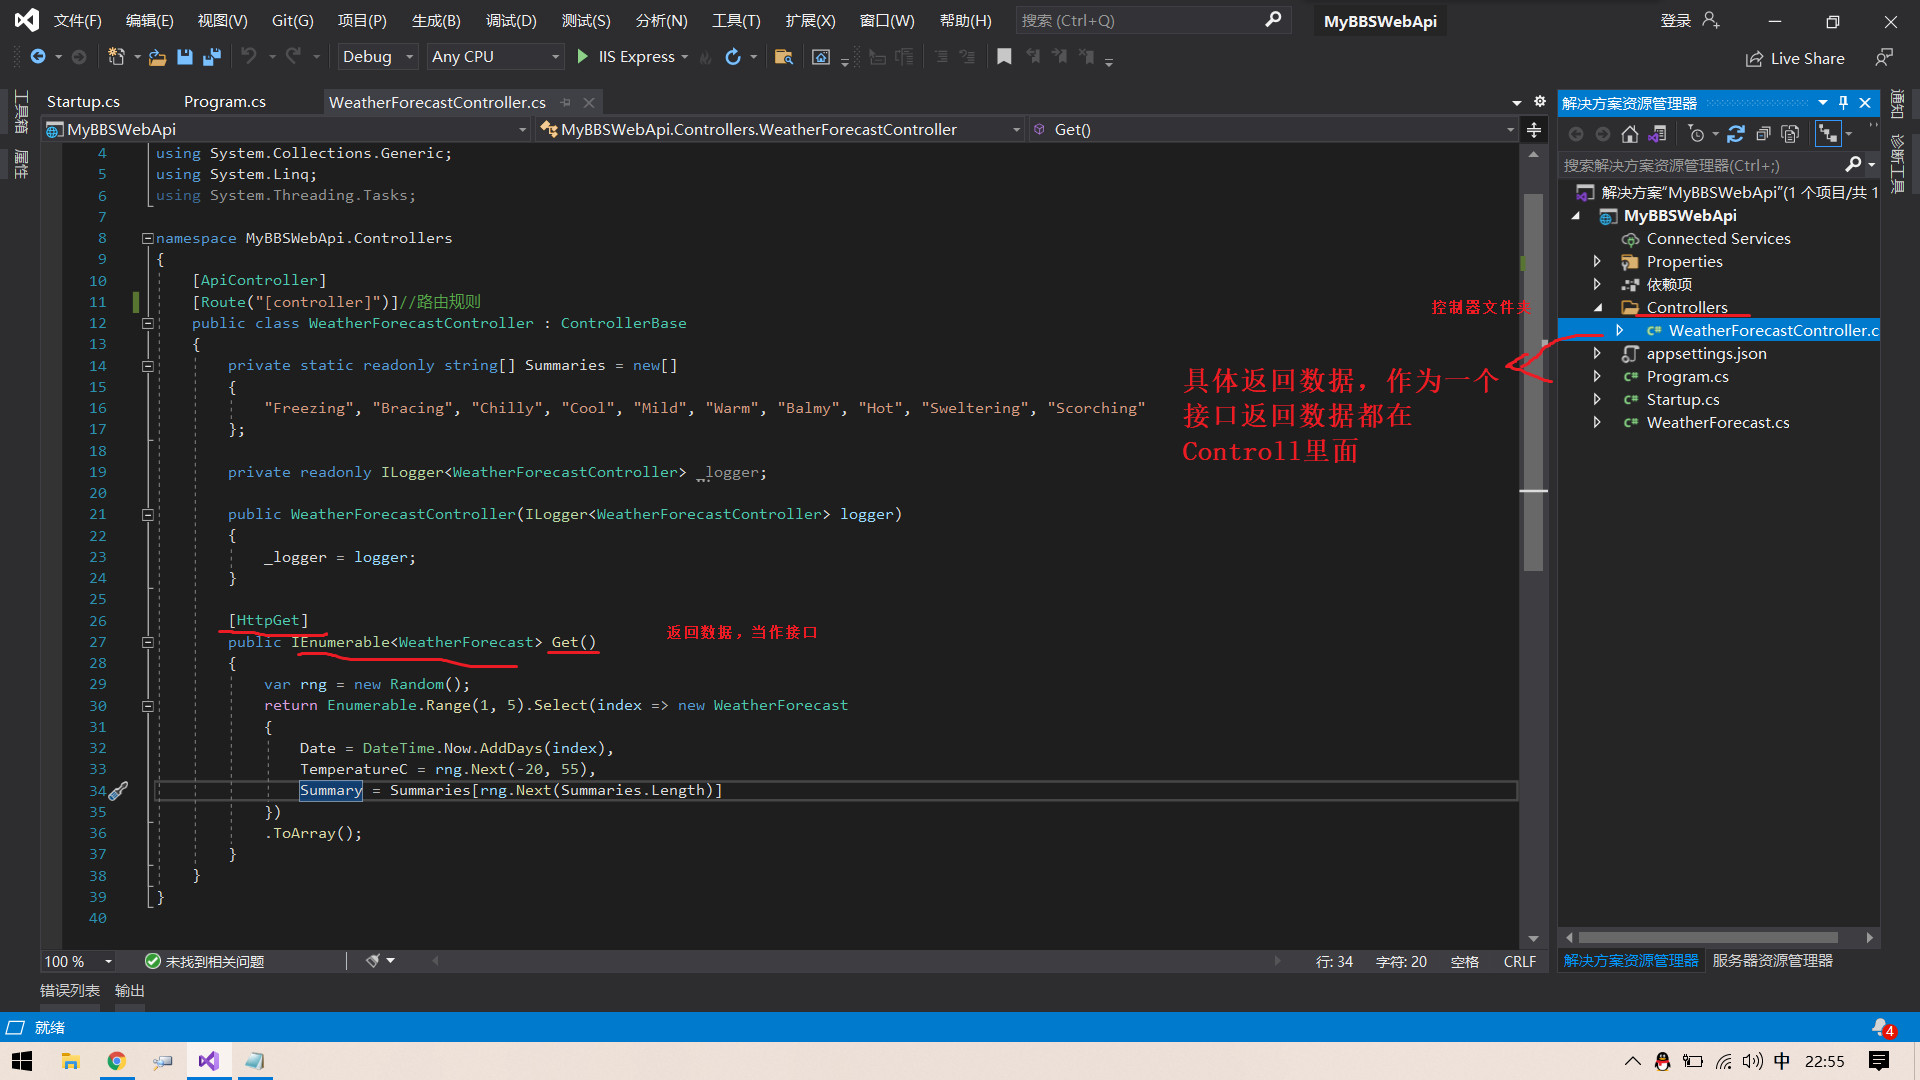Image resolution: width=1920 pixels, height=1080 pixels.
Task: Click the code cleanup brush icon in editor footer
Action: [x=372, y=961]
